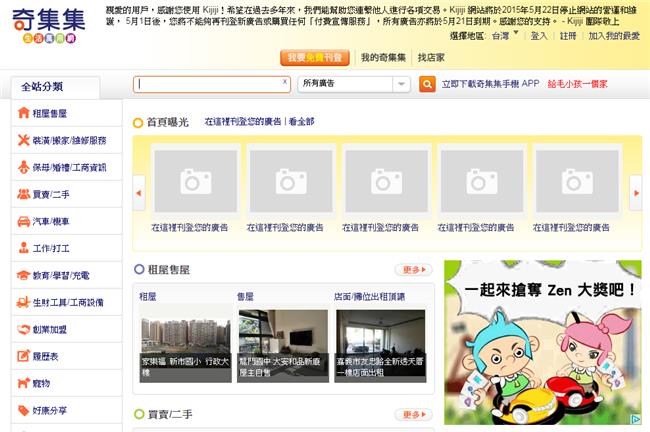Click the 奇集集 site logo

(x=49, y=26)
